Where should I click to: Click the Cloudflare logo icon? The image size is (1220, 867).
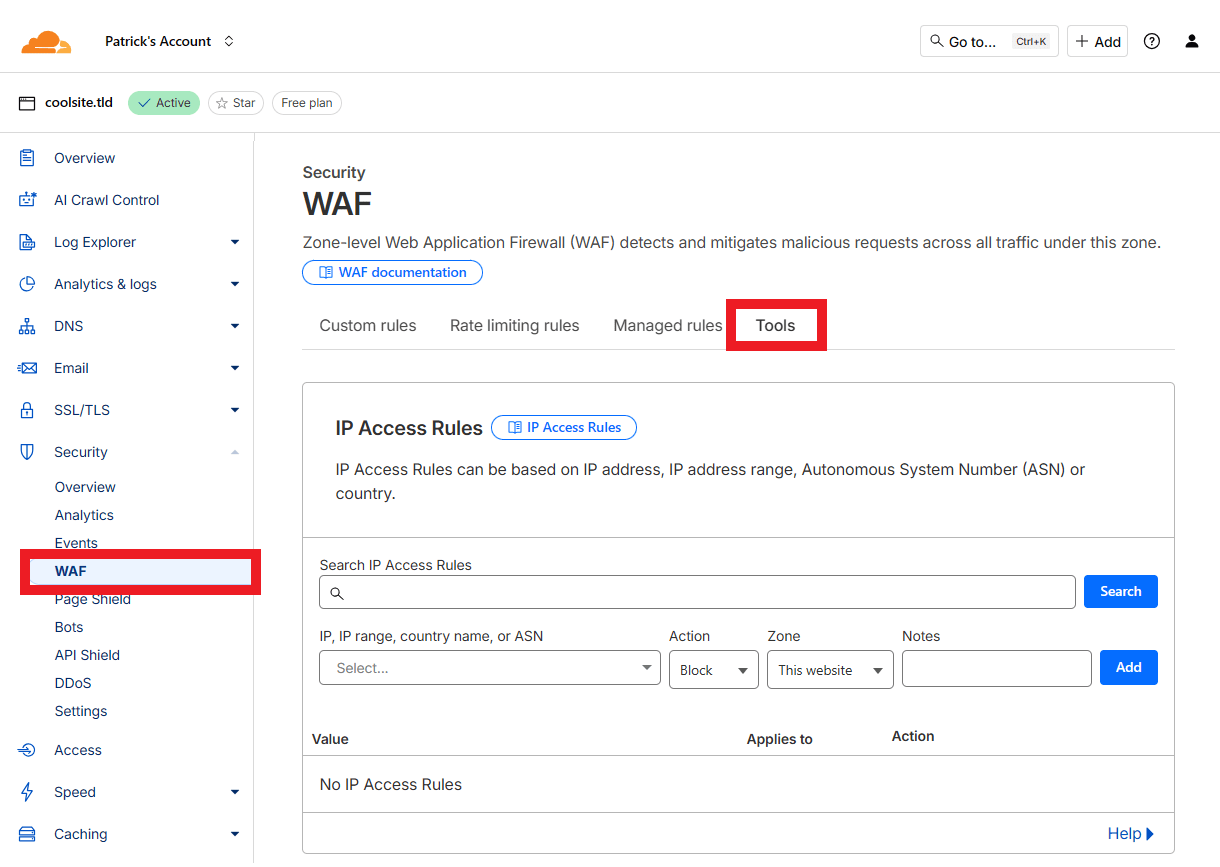click(x=46, y=42)
